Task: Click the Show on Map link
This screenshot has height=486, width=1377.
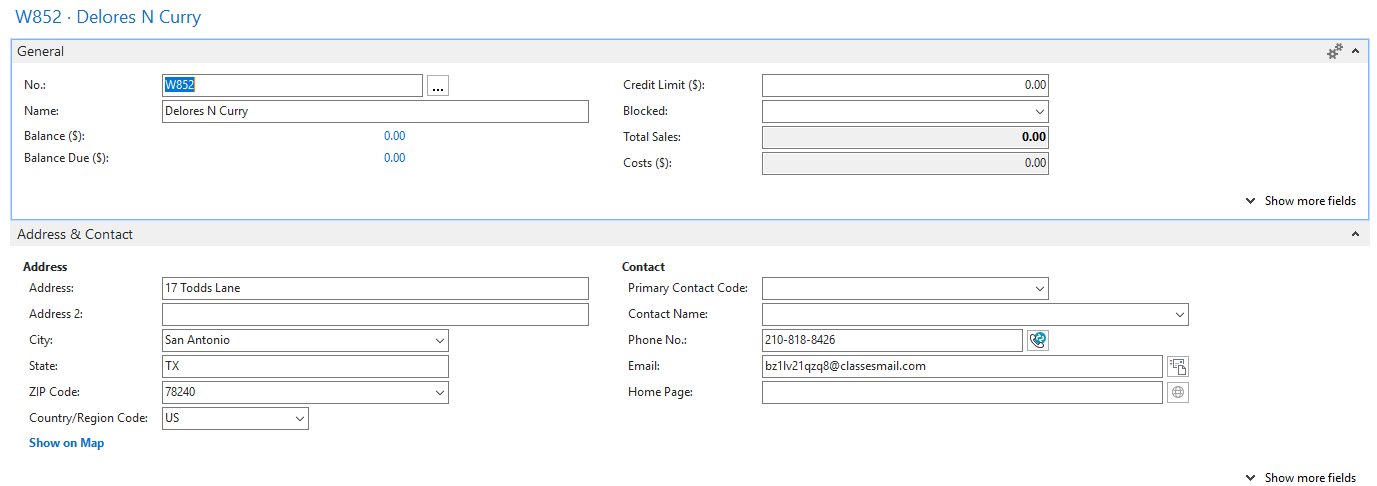Action: coord(66,443)
